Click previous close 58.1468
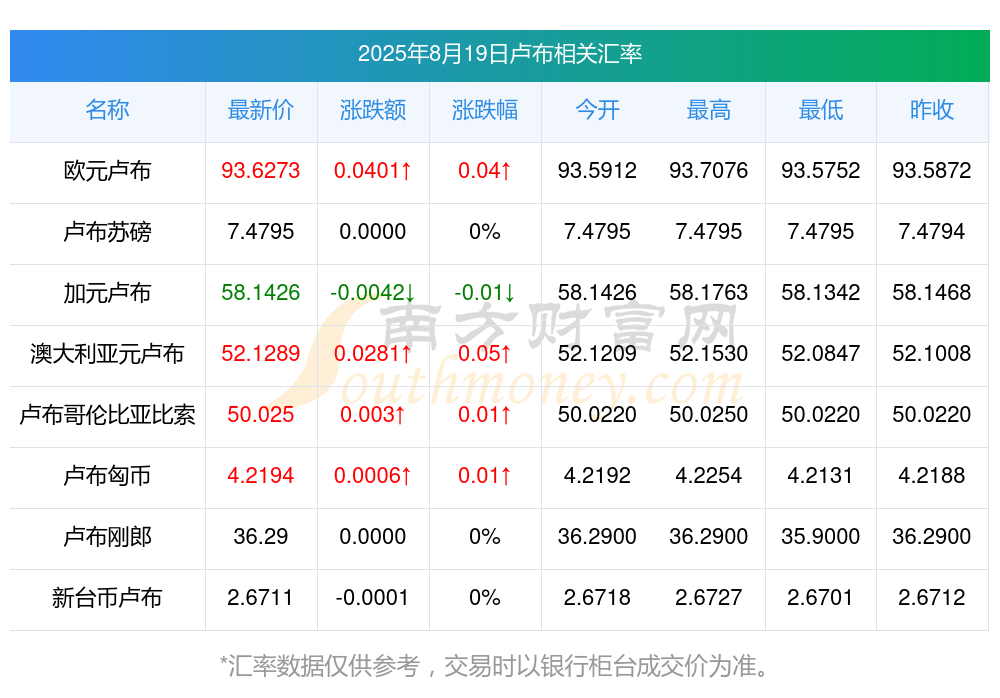The image size is (1000, 698). [x=932, y=292]
